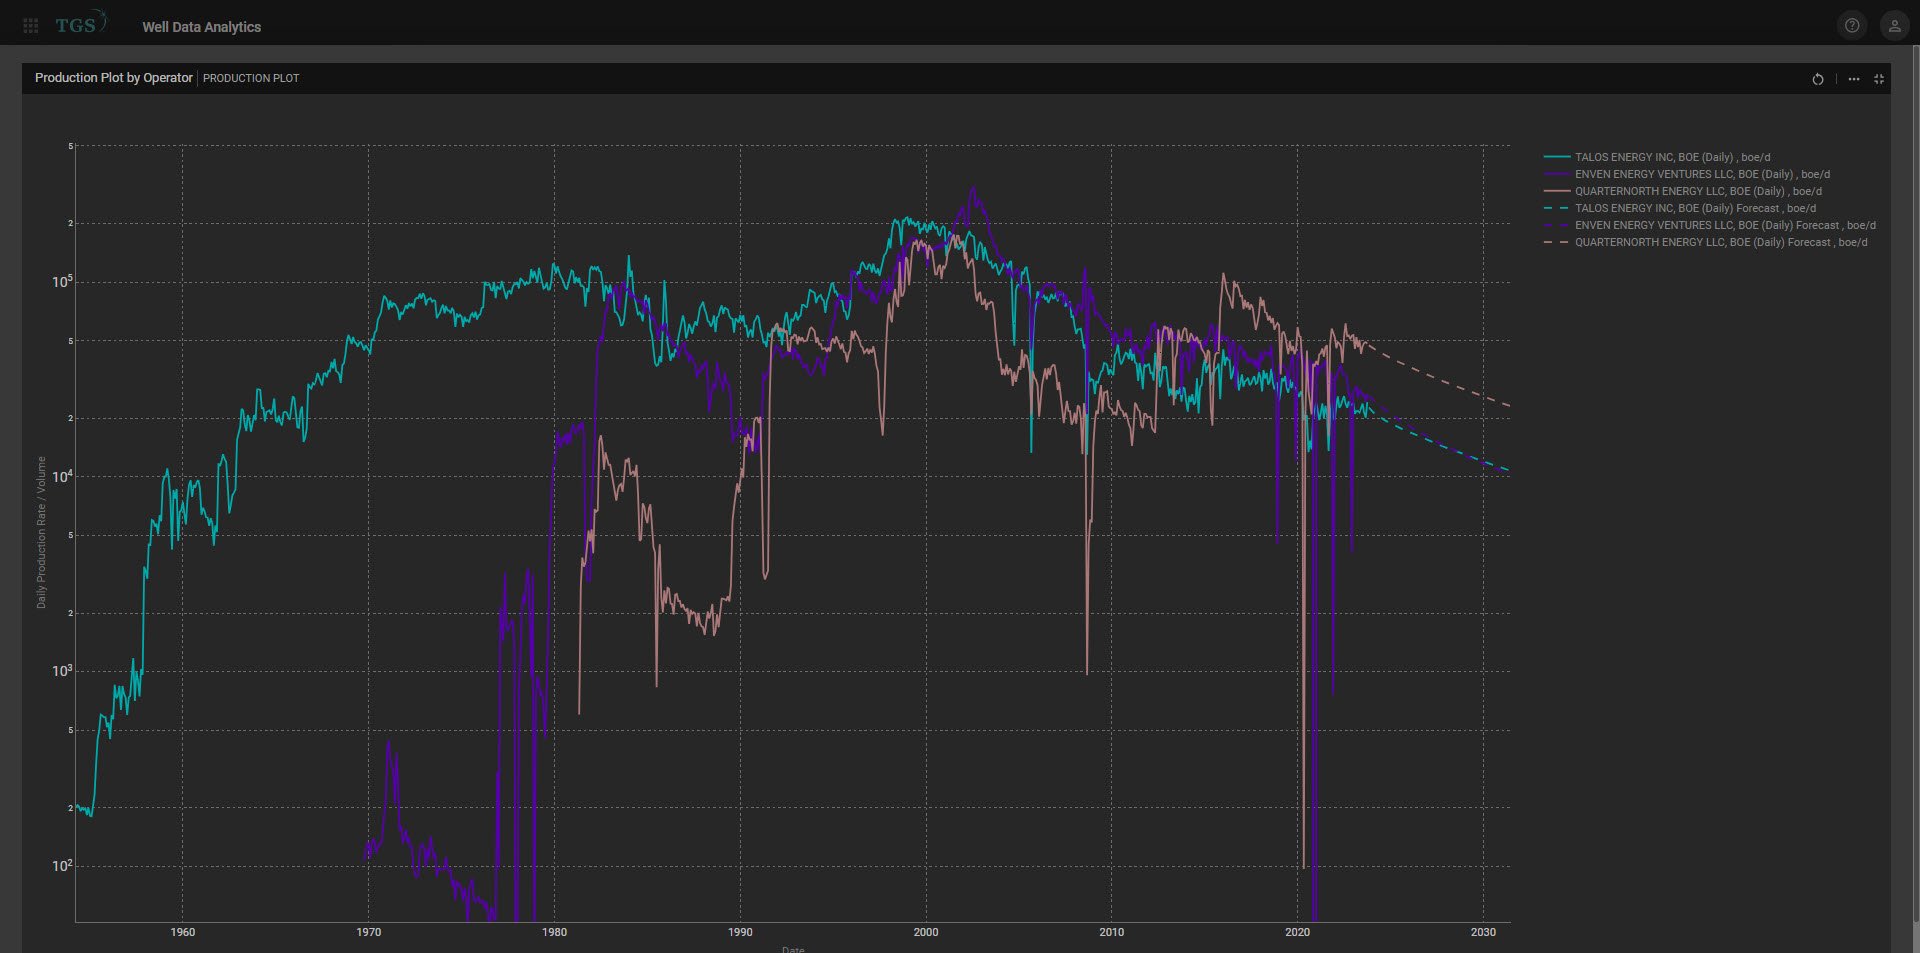
Task: Click the dashed tan QUARTERNORTH forecast legend swatch
Action: [1557, 242]
